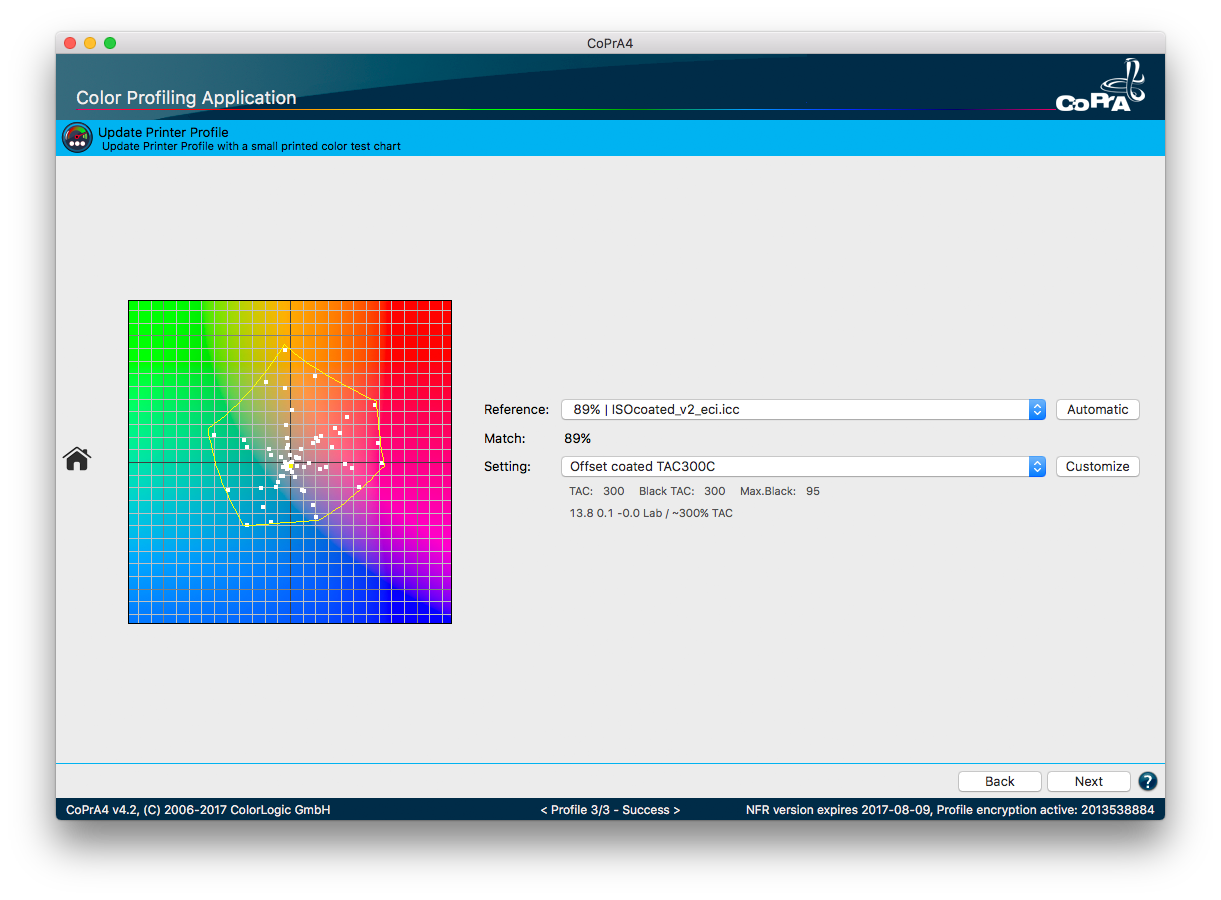Screen dimensions: 1221x900
Task: Open help with the question mark icon
Action: [1148, 781]
